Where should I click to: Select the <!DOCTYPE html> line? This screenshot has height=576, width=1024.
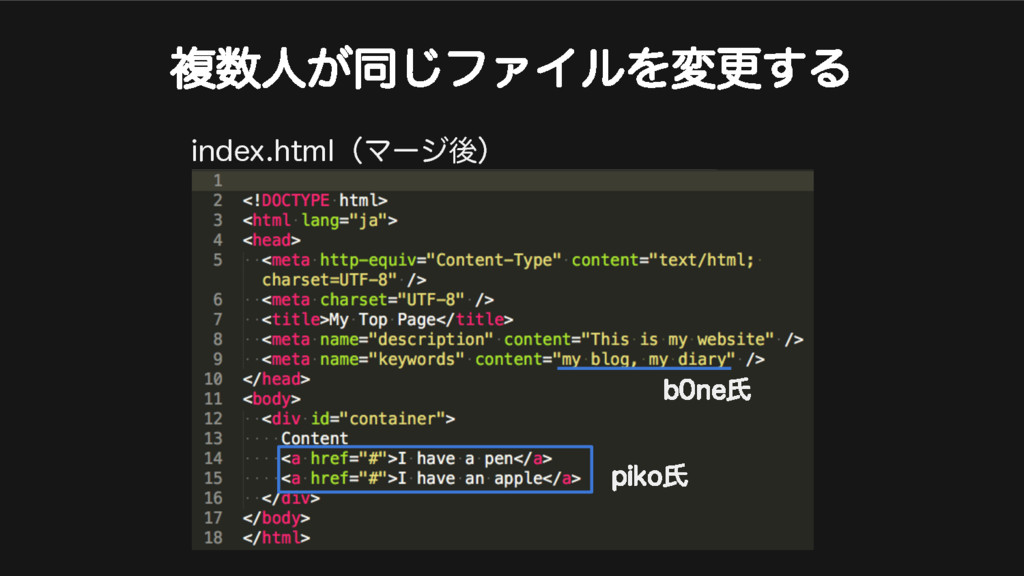click(x=315, y=200)
